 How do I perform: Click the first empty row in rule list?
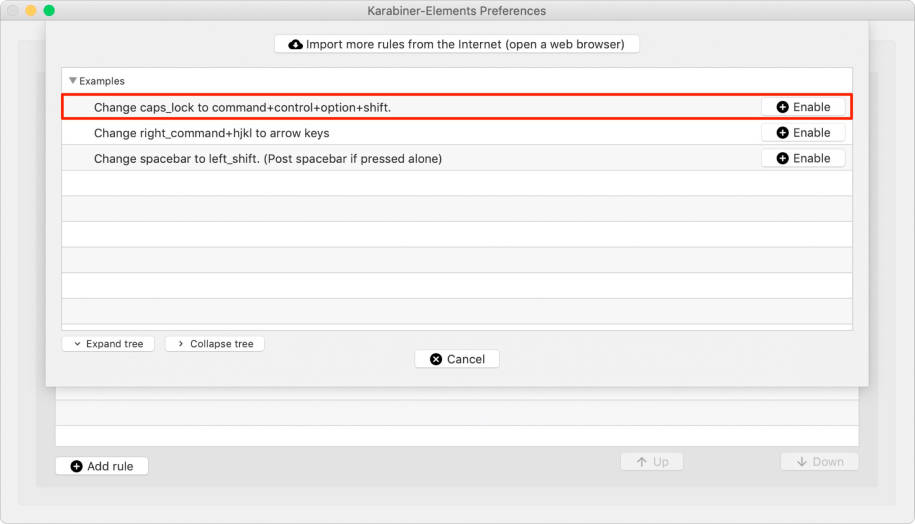tap(457, 184)
